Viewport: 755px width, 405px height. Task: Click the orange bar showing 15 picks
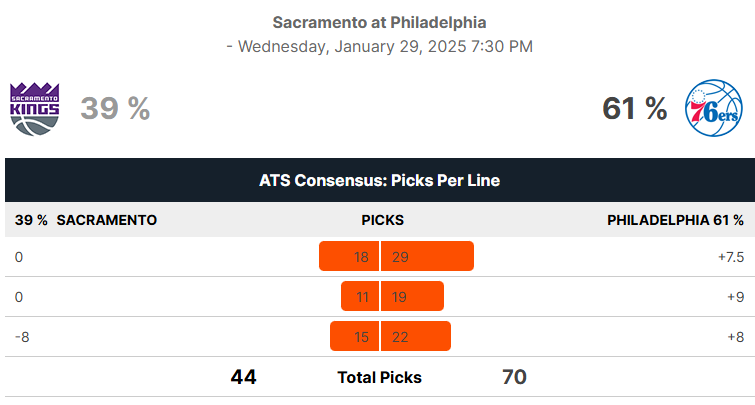point(355,336)
